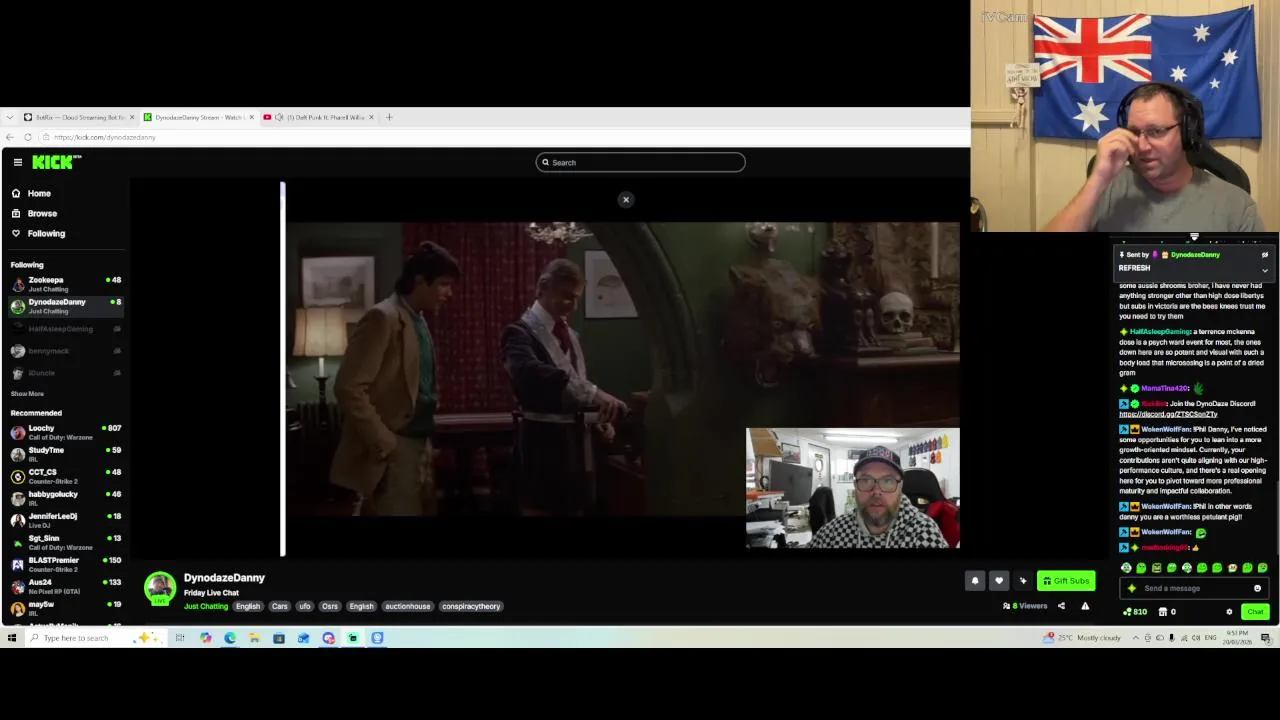Screen dimensions: 1280x720
Task: Click DynodazeDanny's live avatar
Action: (x=160, y=588)
